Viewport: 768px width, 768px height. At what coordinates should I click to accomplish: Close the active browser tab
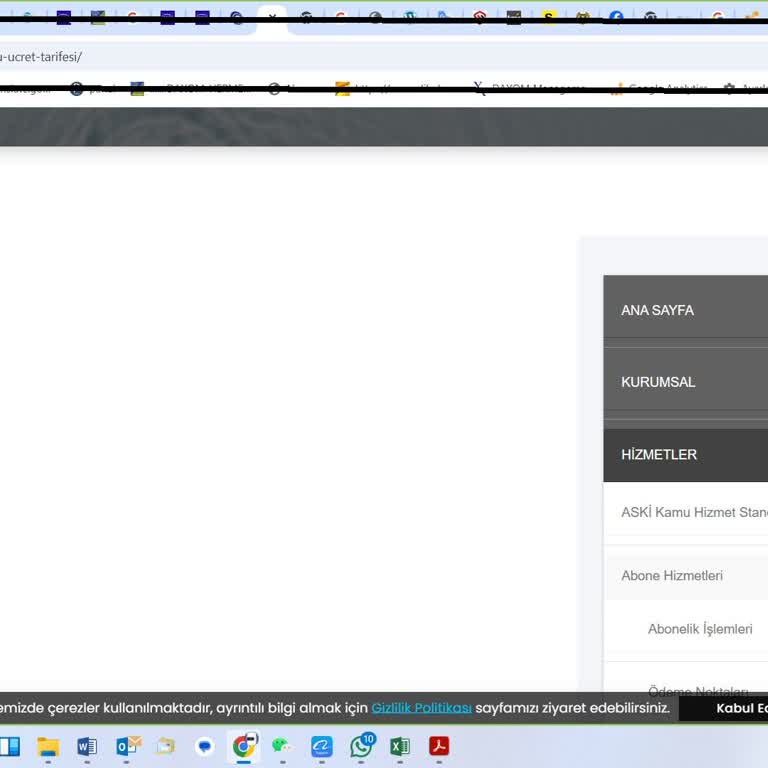(x=272, y=17)
